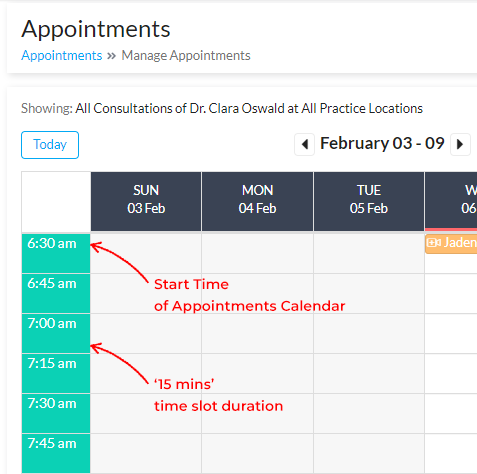Select Sunday 7:45 am empty slot

[146, 453]
